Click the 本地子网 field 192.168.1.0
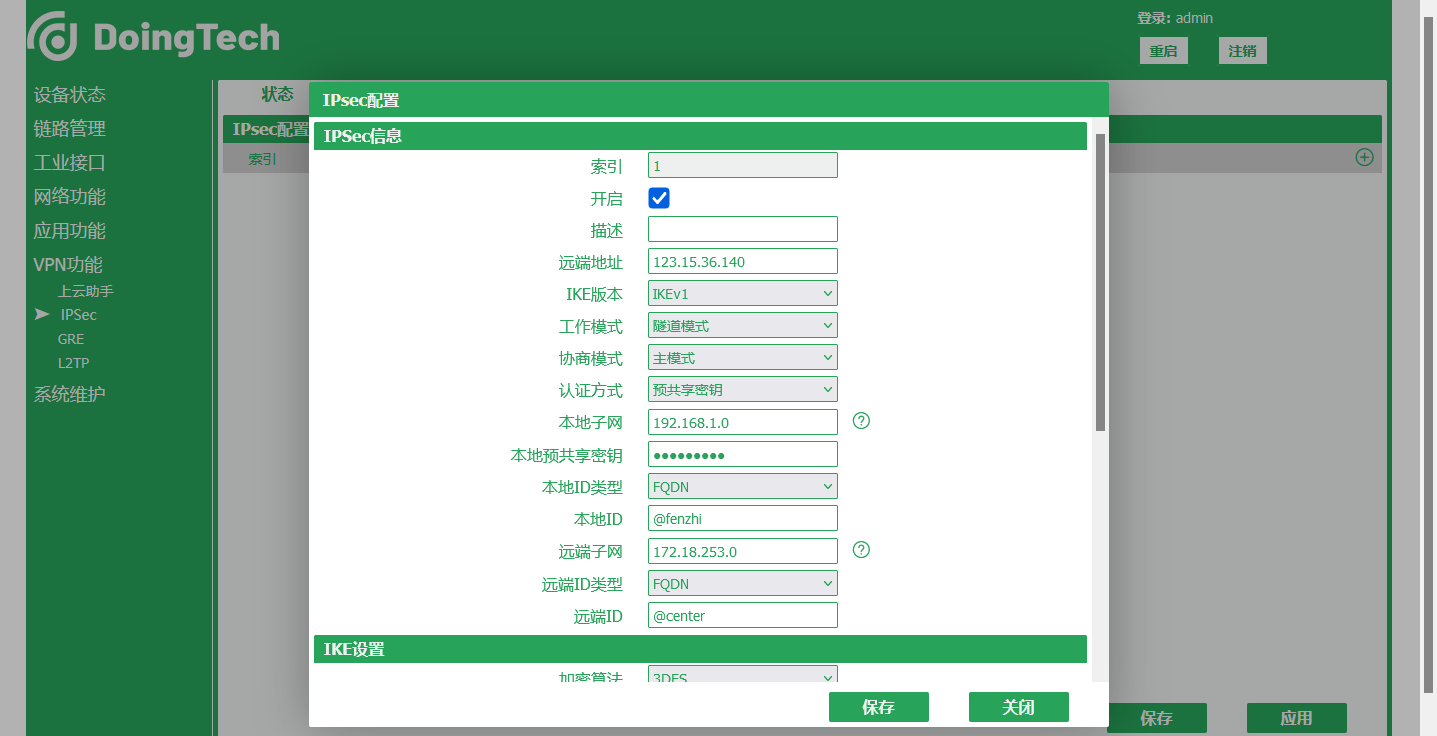Image resolution: width=1437 pixels, height=736 pixels. pyautogui.click(x=743, y=422)
